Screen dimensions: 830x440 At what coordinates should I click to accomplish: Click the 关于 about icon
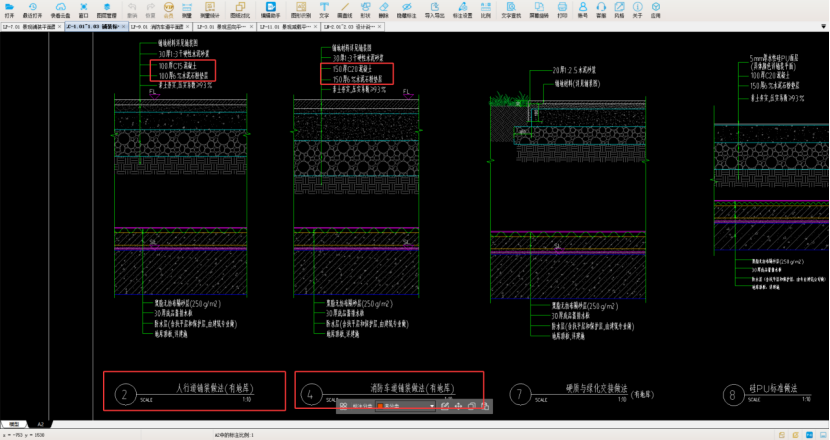click(x=637, y=9)
